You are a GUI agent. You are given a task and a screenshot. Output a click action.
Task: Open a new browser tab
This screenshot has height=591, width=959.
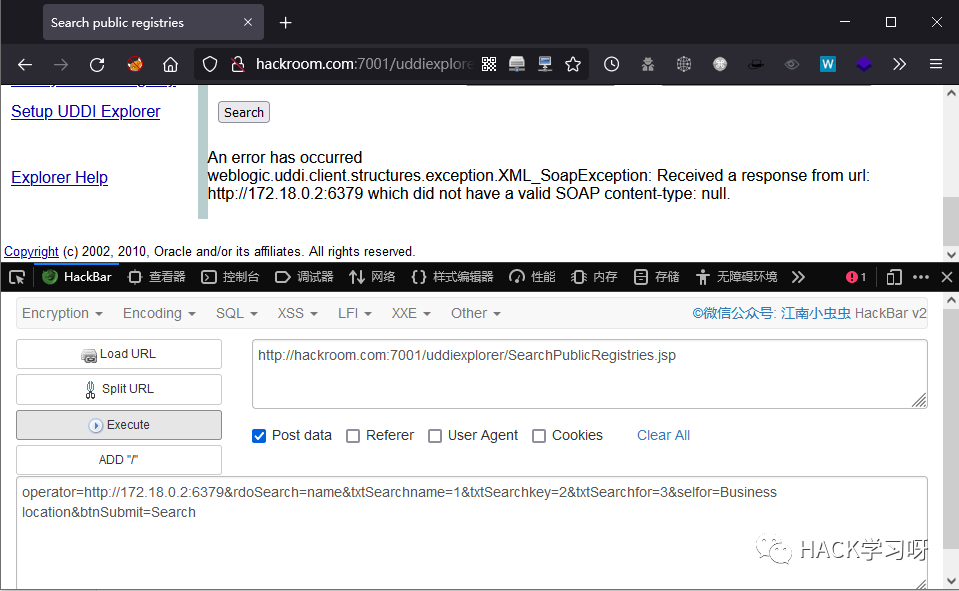click(285, 23)
